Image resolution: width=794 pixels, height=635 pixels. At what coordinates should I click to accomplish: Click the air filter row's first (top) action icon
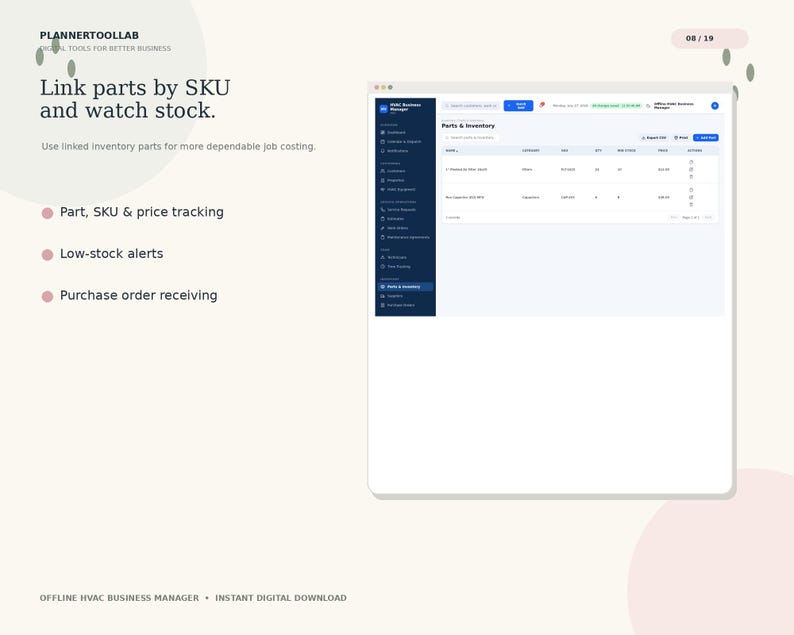coord(691,163)
